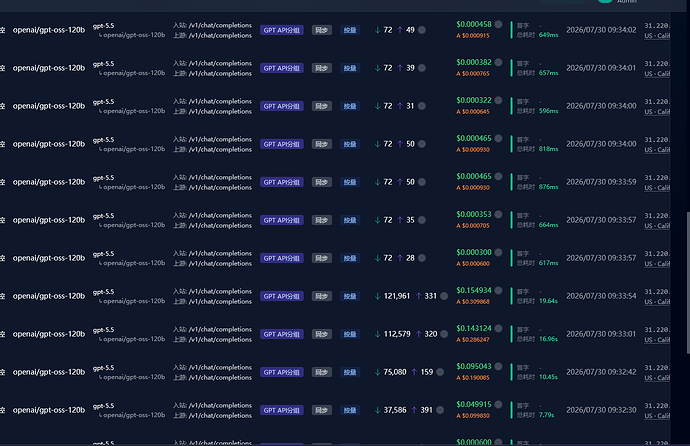Select timestamp 2026/07/30 09:33:01
690x446 pixels.
[601, 334]
